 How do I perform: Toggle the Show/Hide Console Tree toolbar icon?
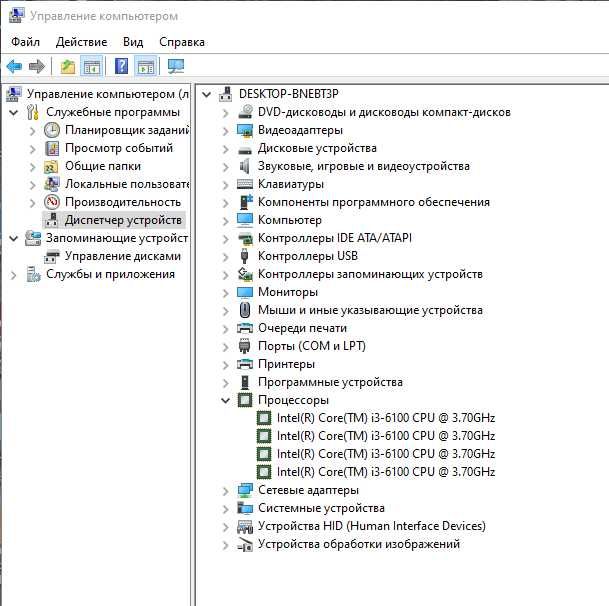tap(92, 66)
